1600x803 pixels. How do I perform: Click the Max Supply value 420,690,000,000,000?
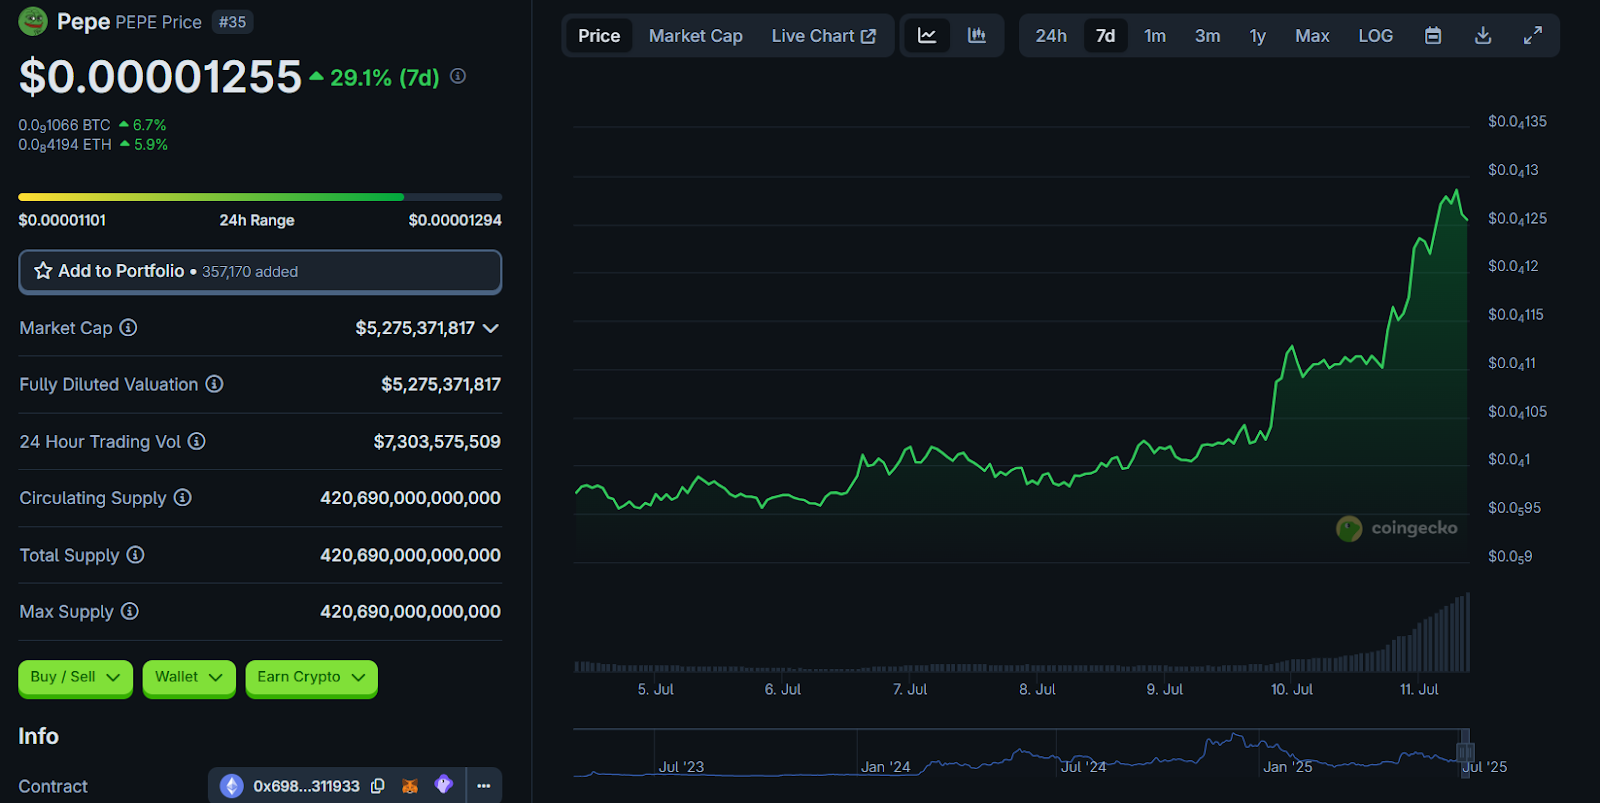click(410, 611)
